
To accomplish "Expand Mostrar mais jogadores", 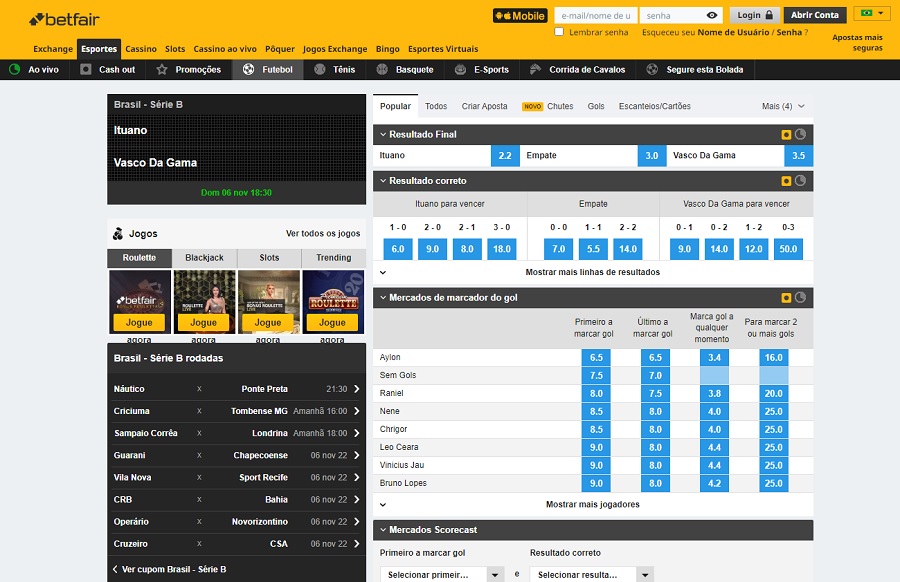I will pyautogui.click(x=593, y=505).
